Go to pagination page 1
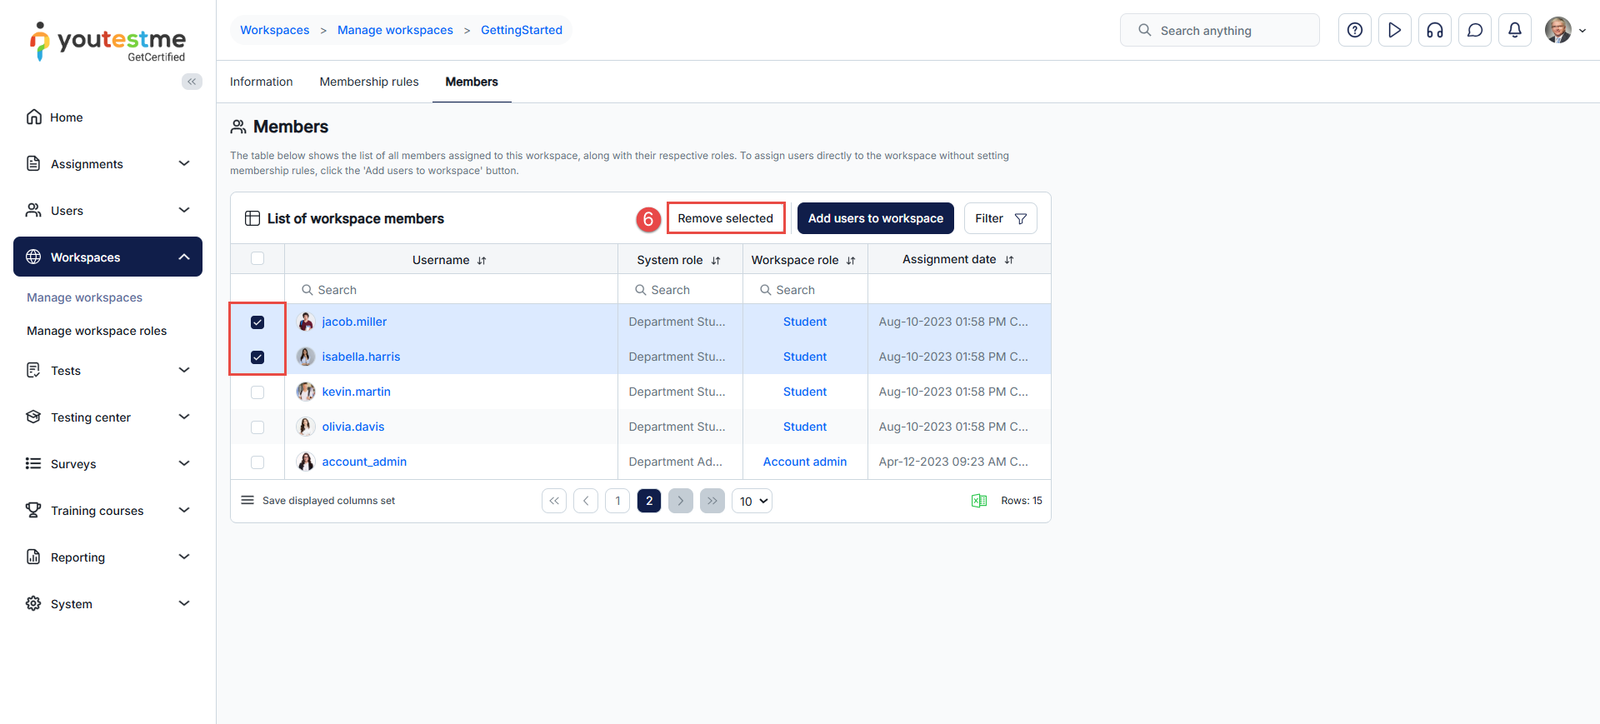 click(617, 501)
